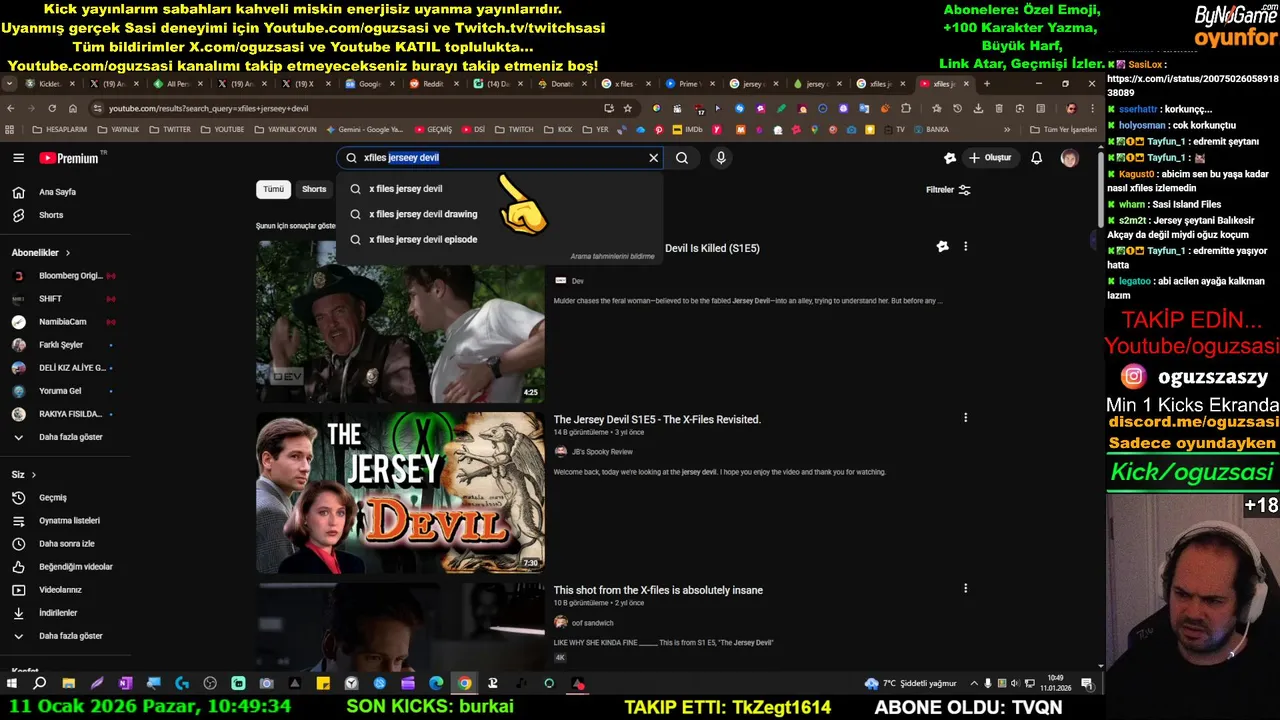Click "Arama tahminlerini bildirme" link

[612, 257]
